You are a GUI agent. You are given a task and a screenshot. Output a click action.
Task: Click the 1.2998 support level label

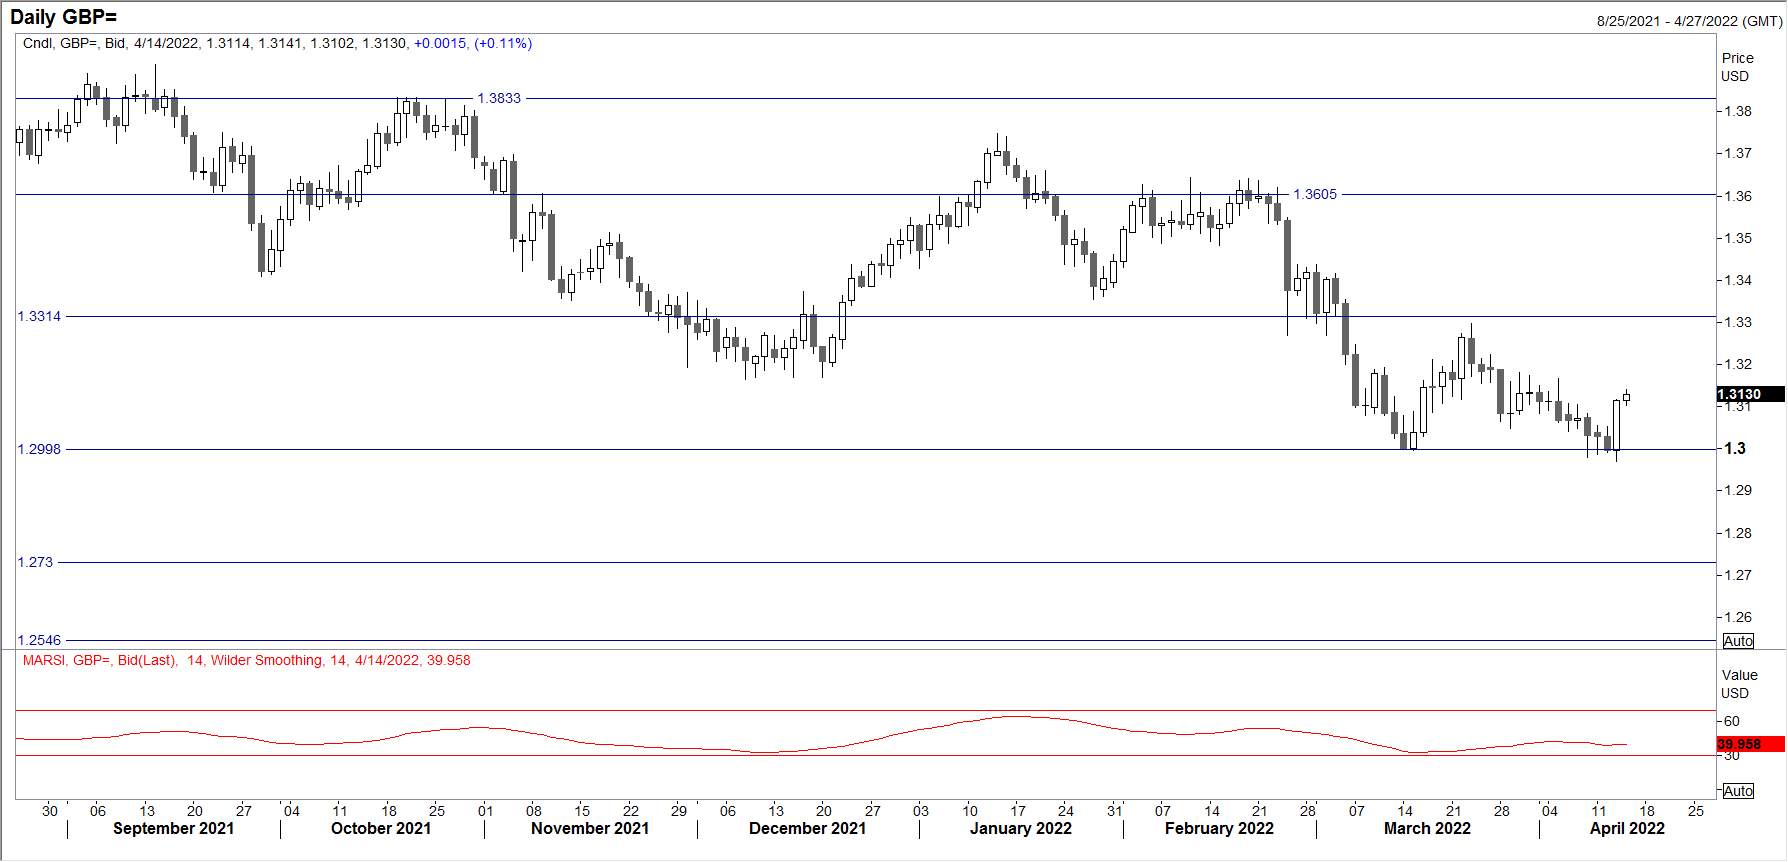coord(39,449)
